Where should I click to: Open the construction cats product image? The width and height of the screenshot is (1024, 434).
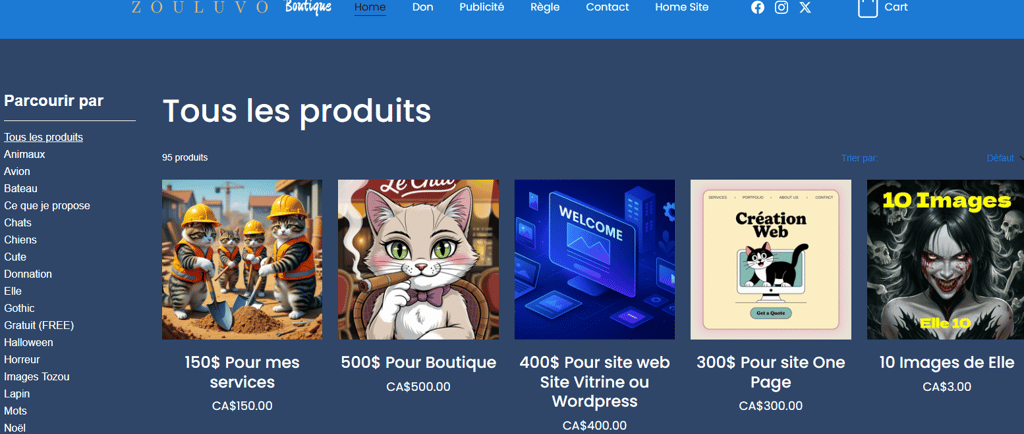(x=242, y=260)
